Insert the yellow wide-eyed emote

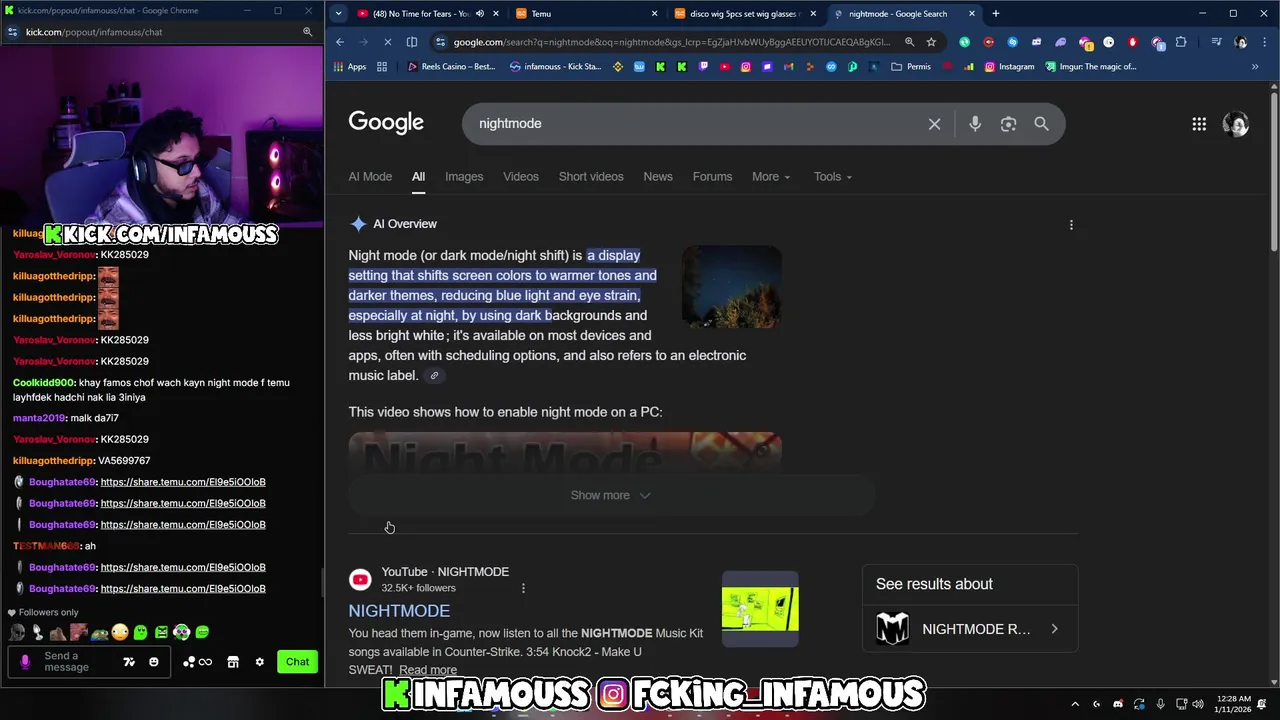[x=120, y=632]
